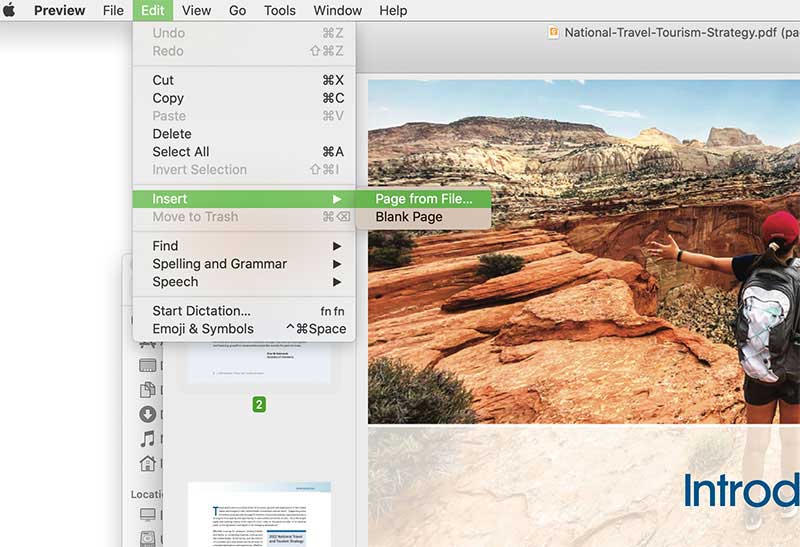Open the Apple menu
Image resolution: width=800 pixels, height=547 pixels.
[x=10, y=11]
